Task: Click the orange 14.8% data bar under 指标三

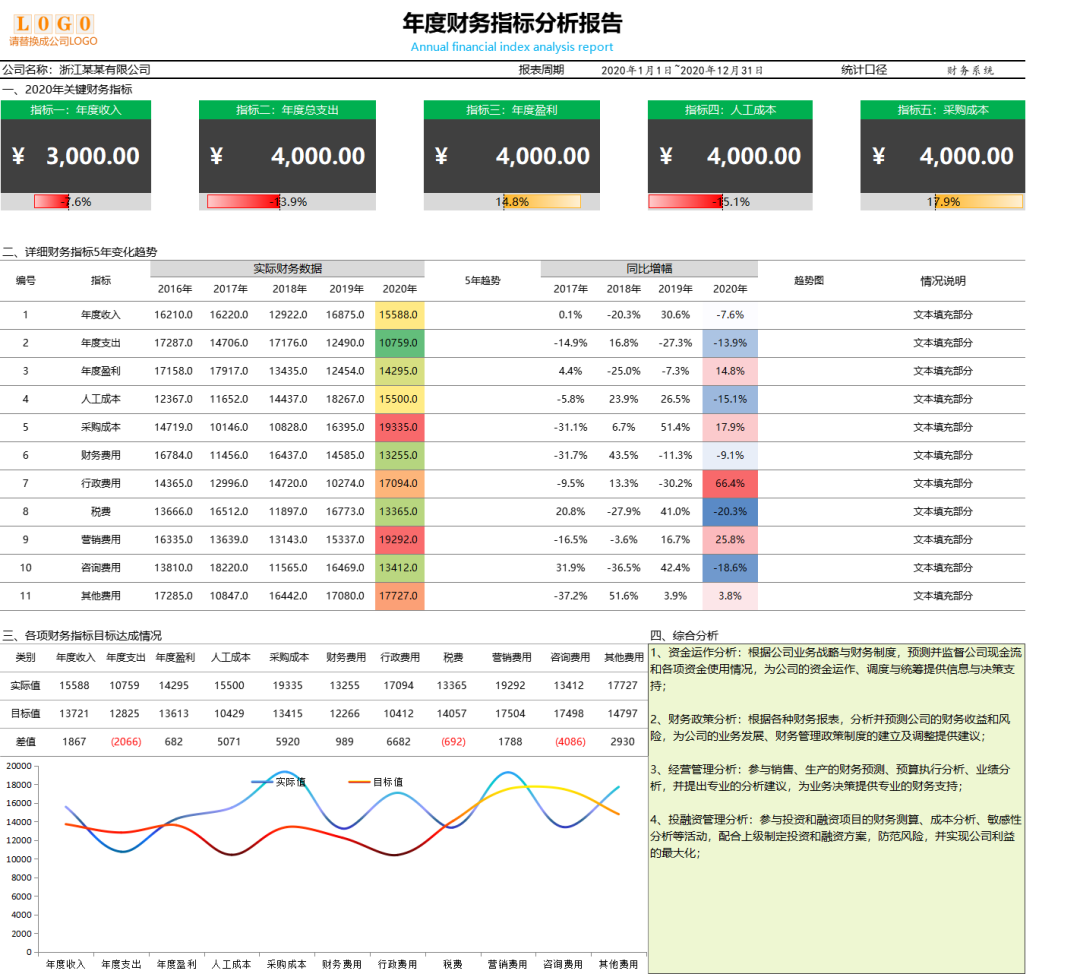Action: pos(542,202)
